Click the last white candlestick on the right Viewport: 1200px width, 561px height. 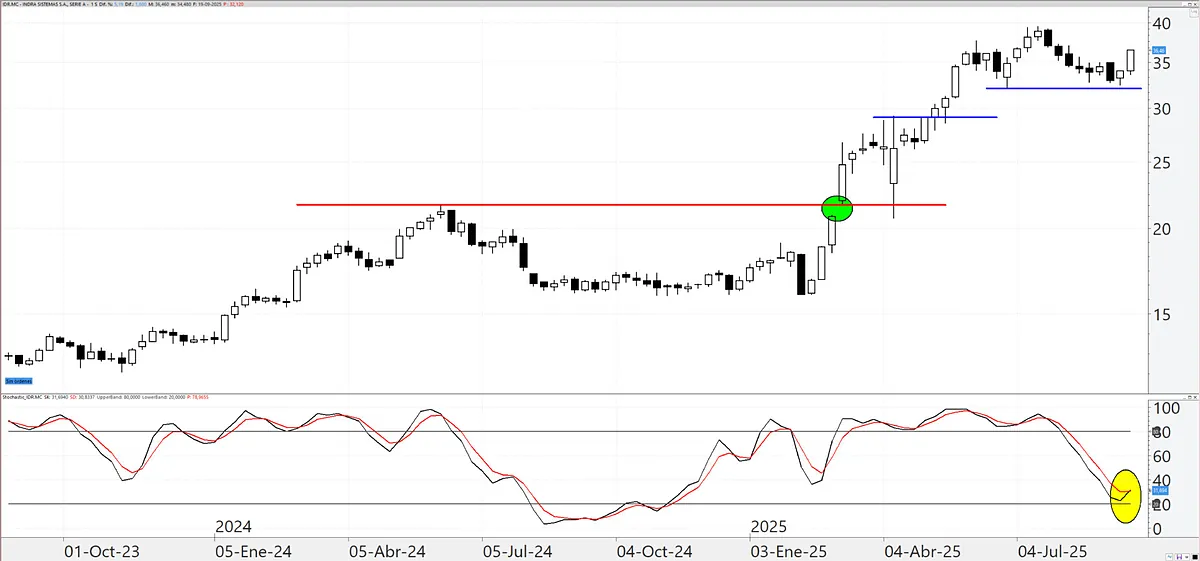pos(1131,60)
